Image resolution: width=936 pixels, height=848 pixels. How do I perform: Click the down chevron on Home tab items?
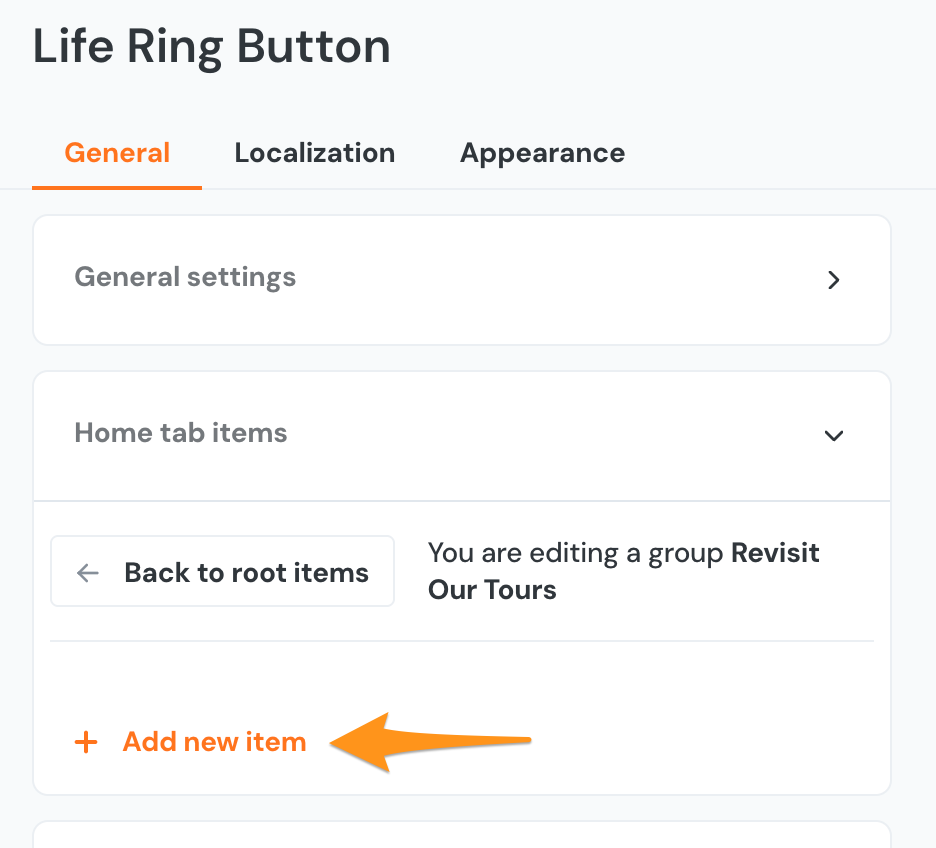(x=833, y=436)
